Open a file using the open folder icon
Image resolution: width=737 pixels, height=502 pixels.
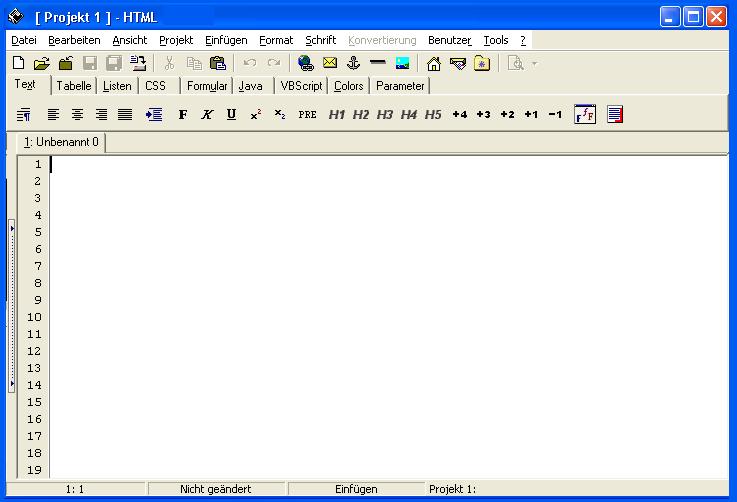click(x=42, y=63)
